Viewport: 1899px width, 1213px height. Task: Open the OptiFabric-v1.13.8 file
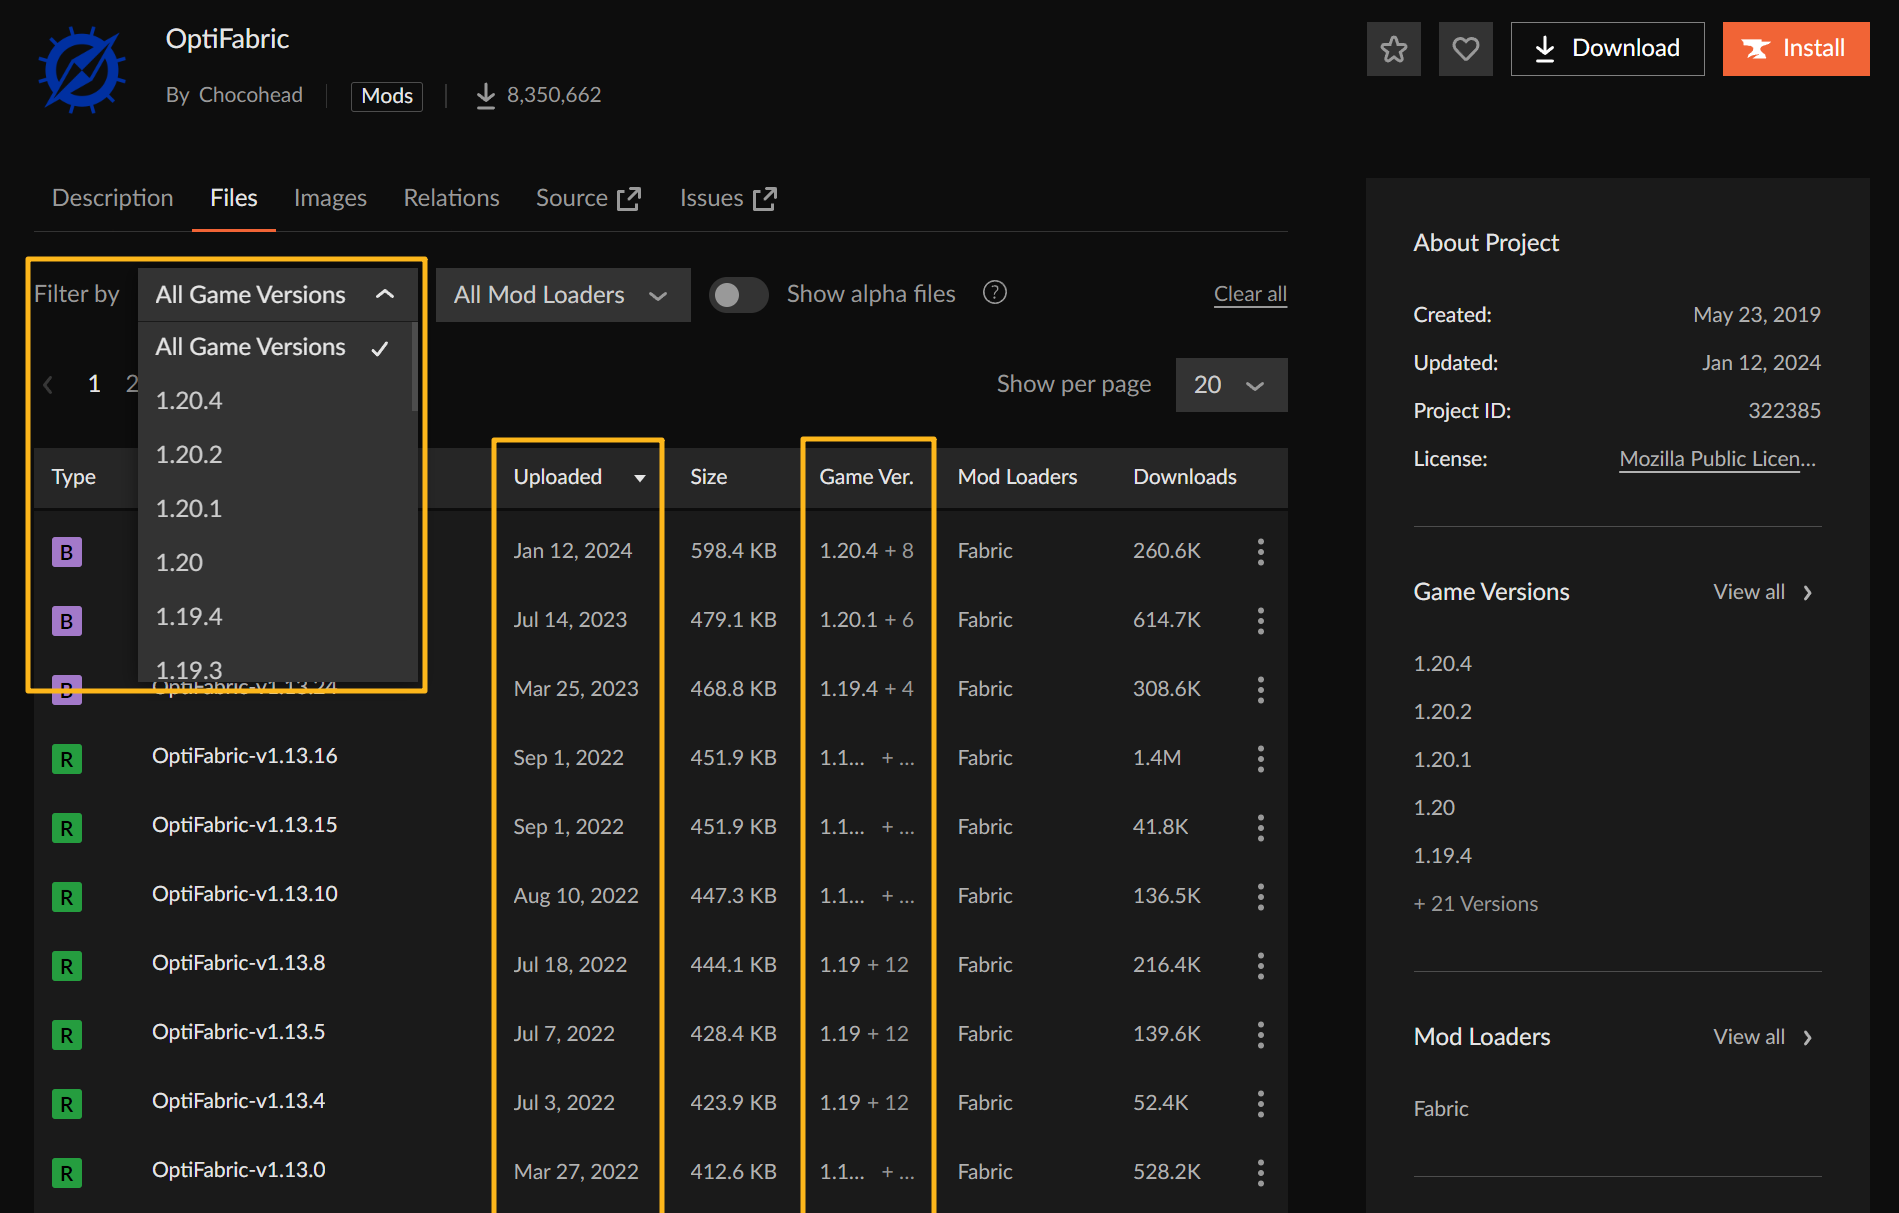coord(239,963)
